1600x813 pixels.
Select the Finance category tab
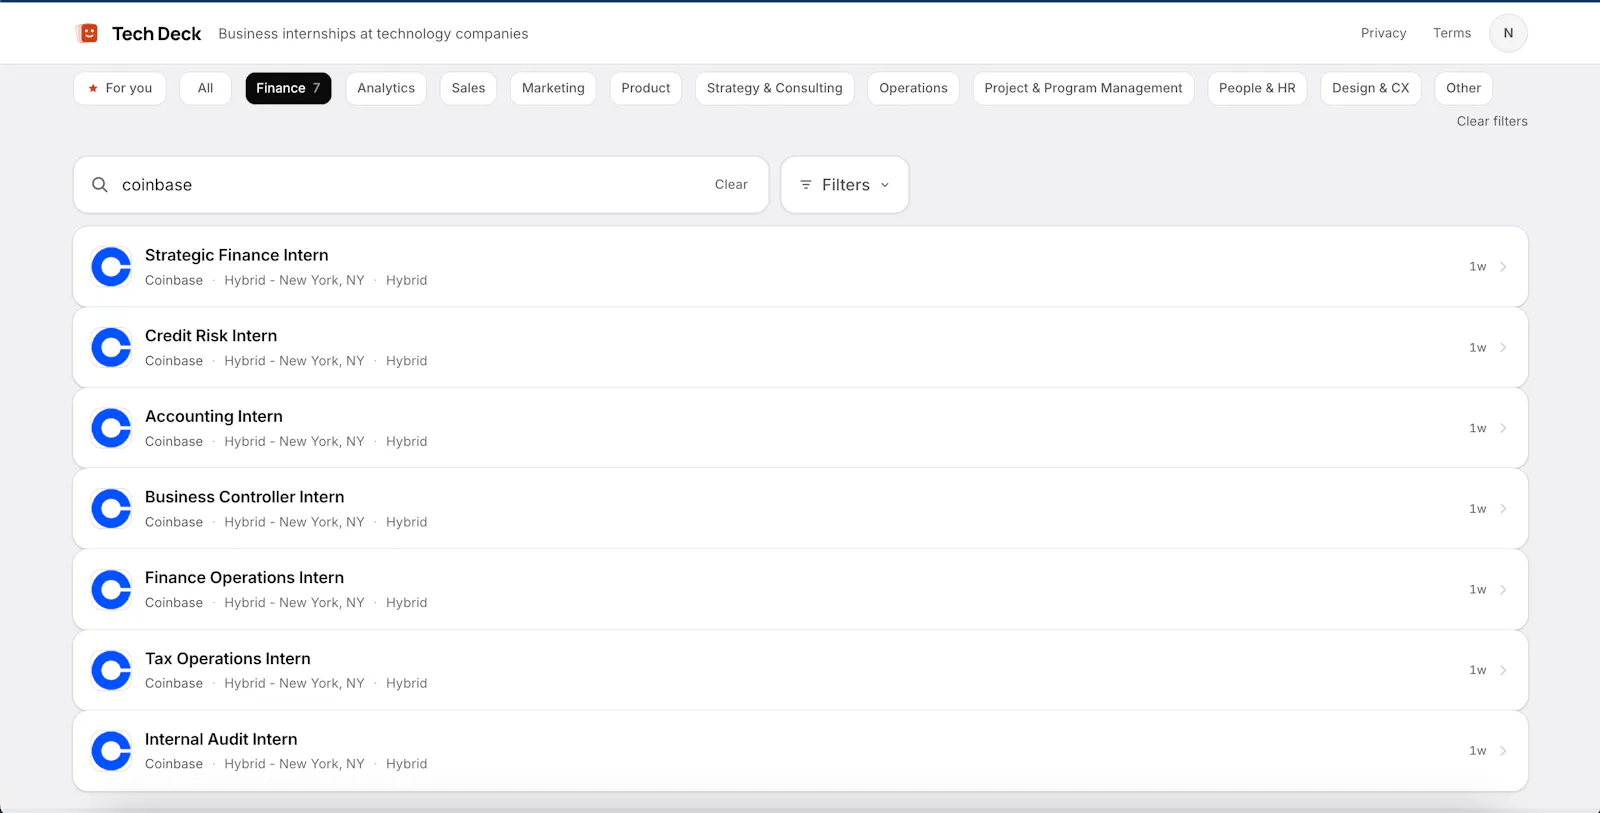[x=288, y=88]
